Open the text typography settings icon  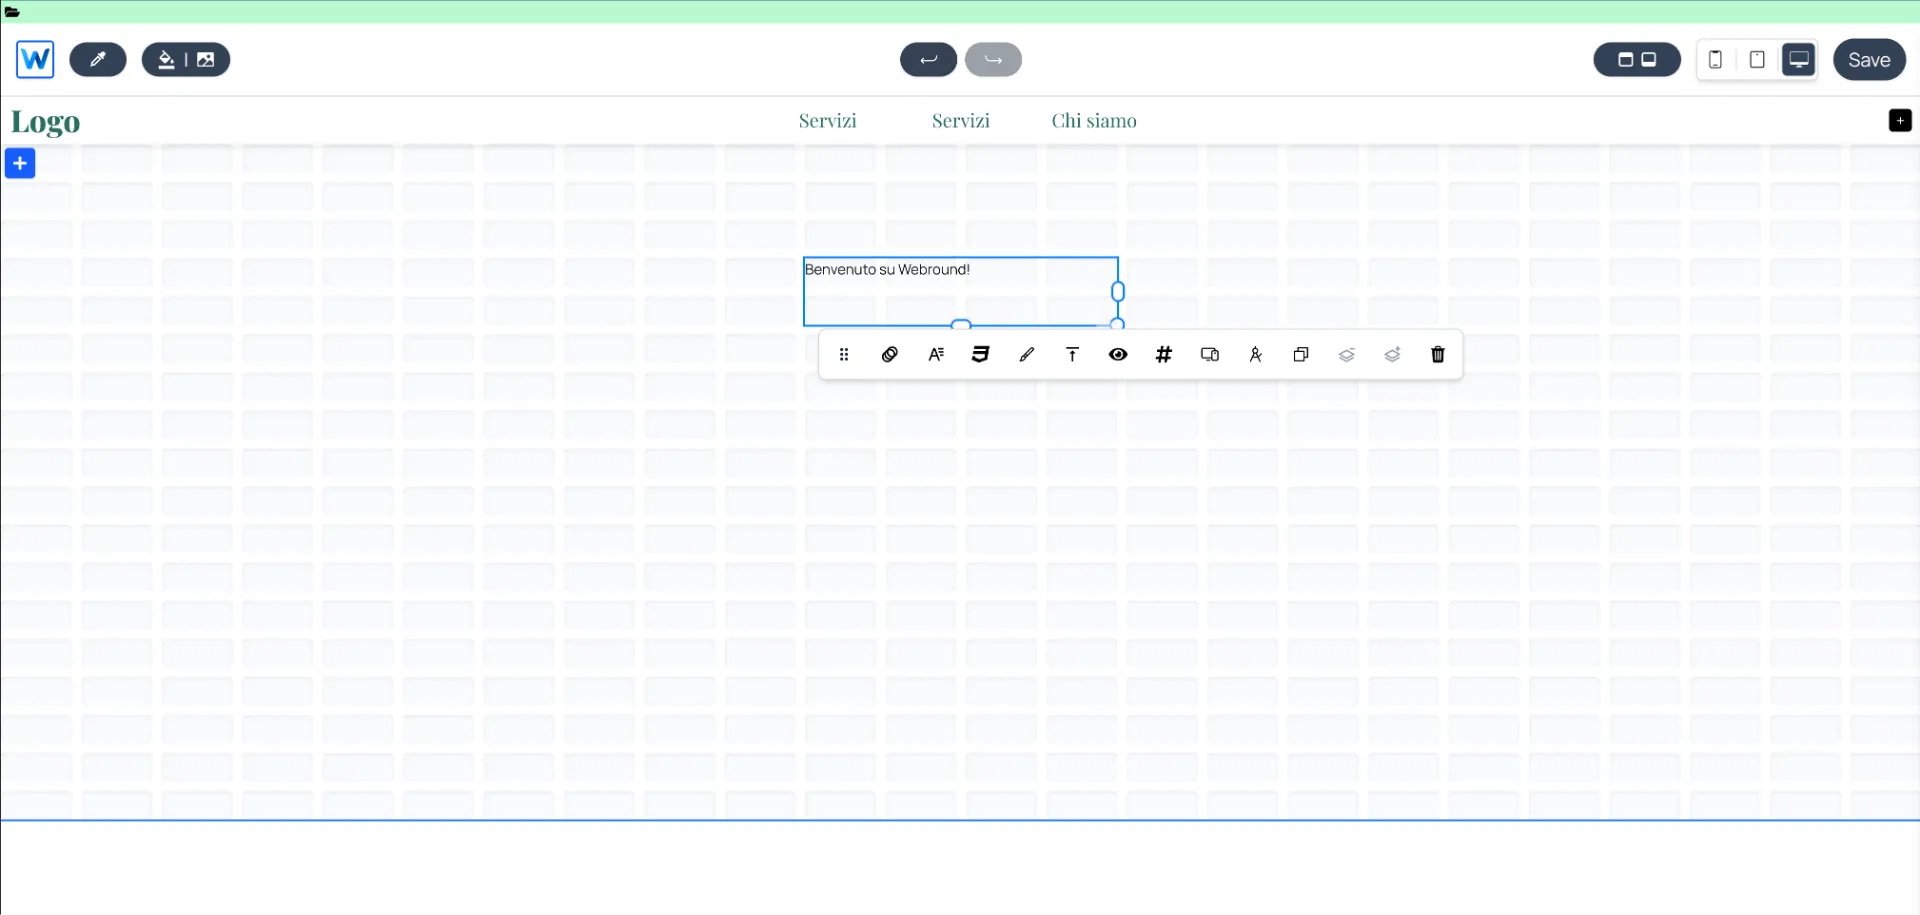936,354
